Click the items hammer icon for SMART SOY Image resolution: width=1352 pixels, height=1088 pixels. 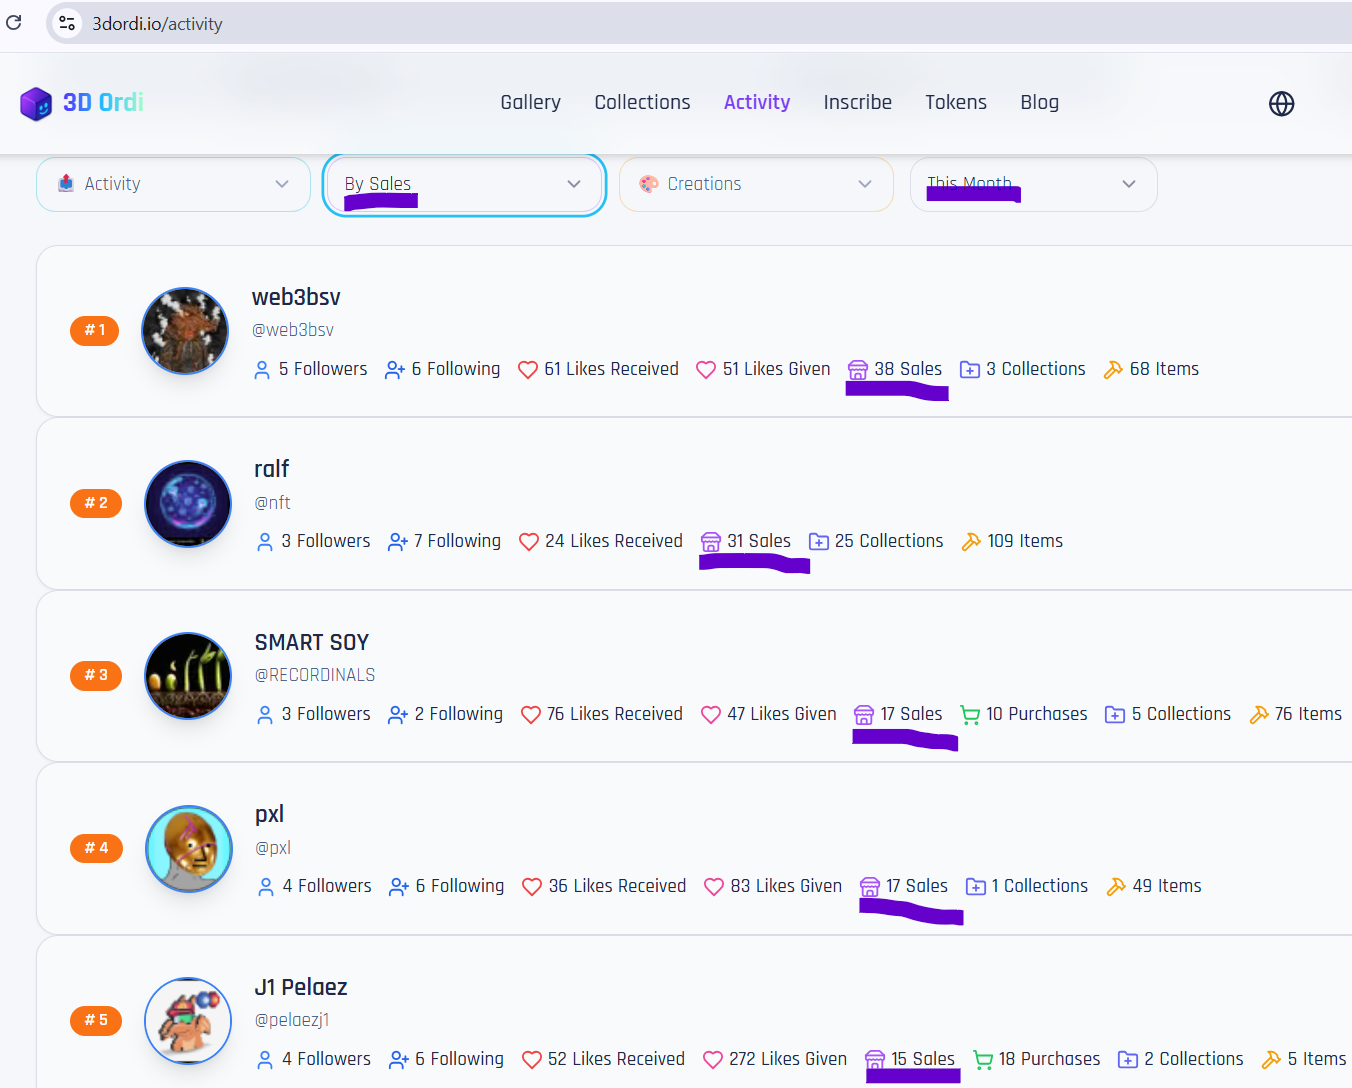[1259, 715]
